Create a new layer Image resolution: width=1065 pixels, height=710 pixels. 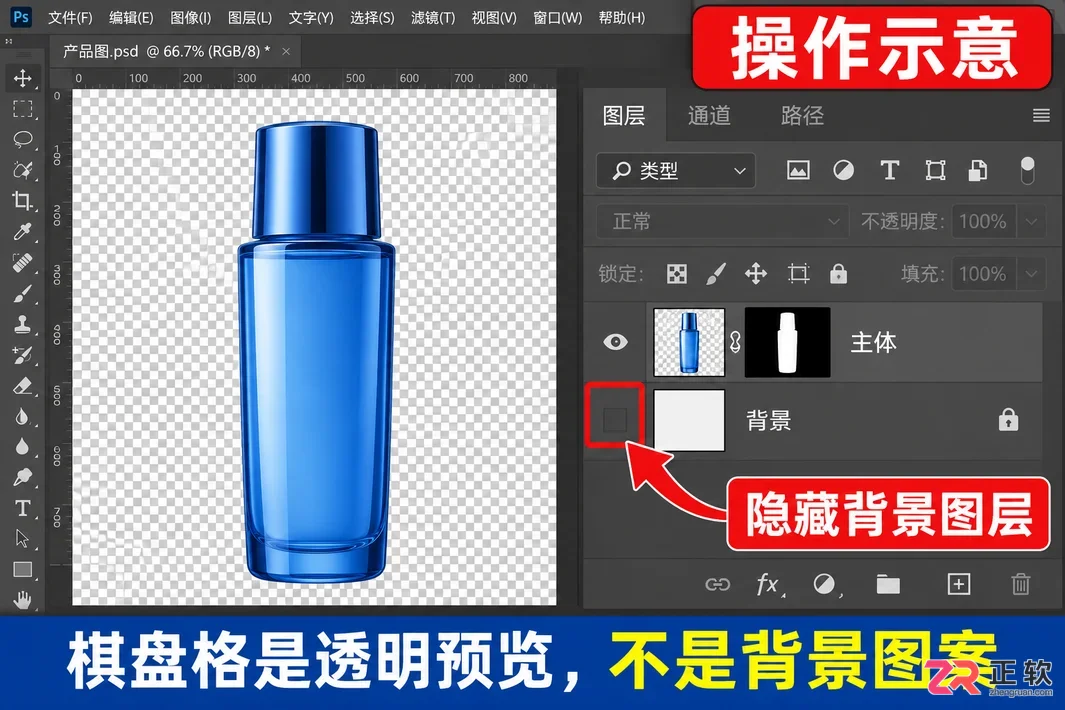click(958, 584)
